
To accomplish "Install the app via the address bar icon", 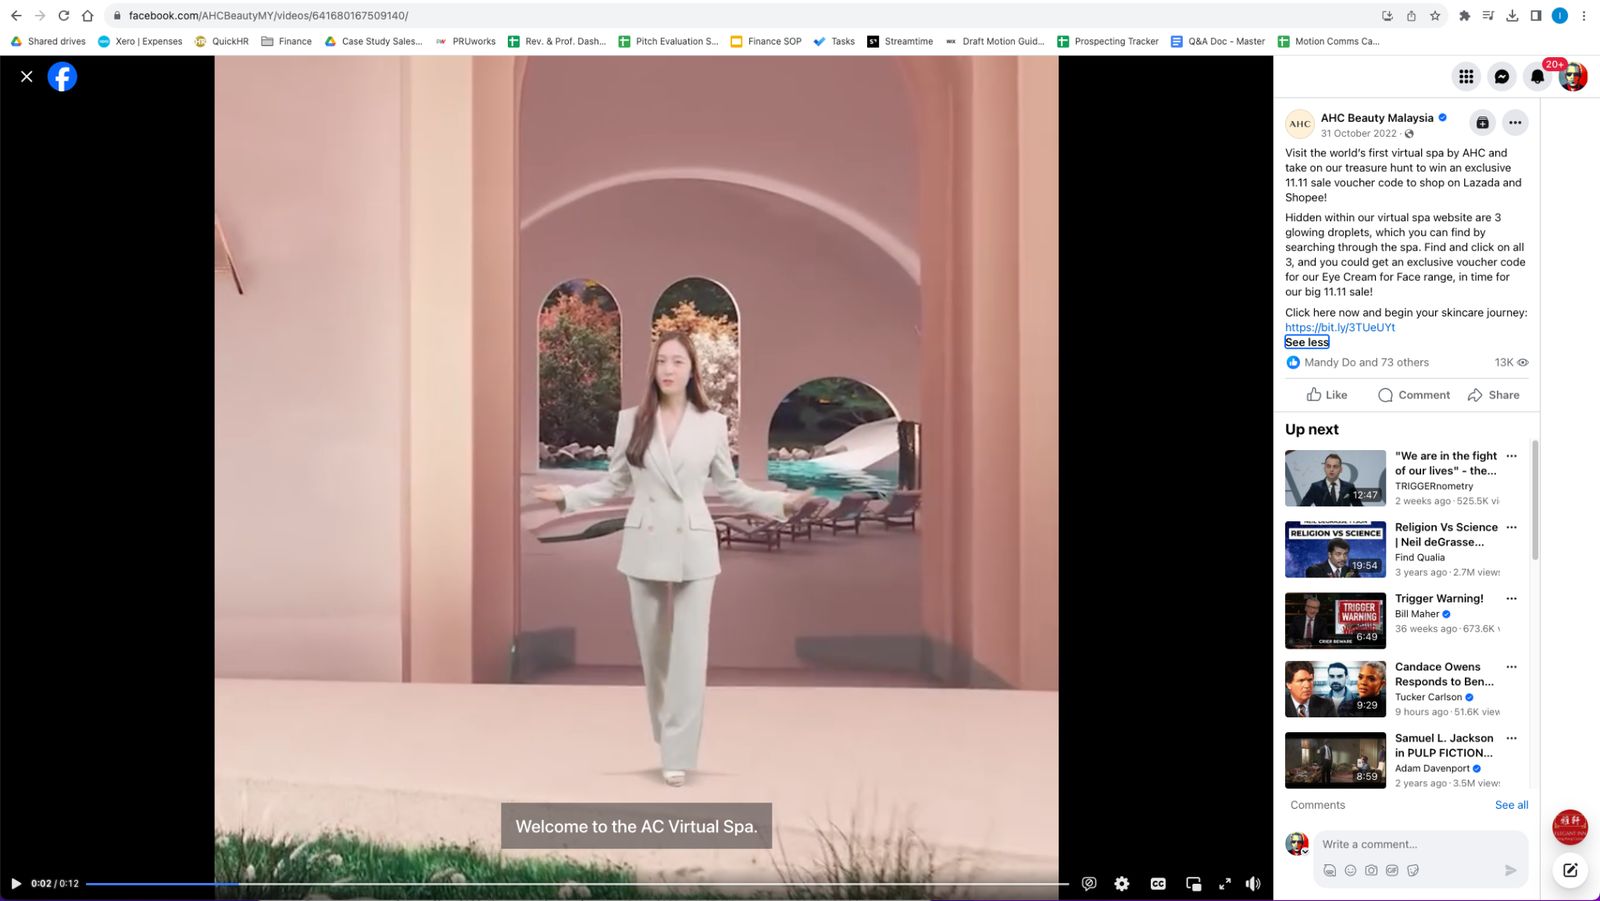I will [1387, 15].
